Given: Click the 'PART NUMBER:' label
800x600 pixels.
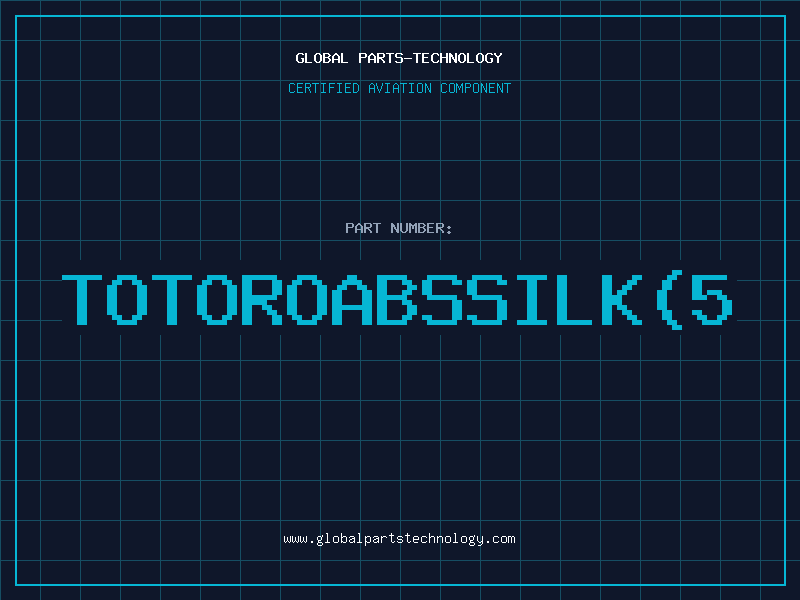Looking at the screenshot, I should point(399,228).
